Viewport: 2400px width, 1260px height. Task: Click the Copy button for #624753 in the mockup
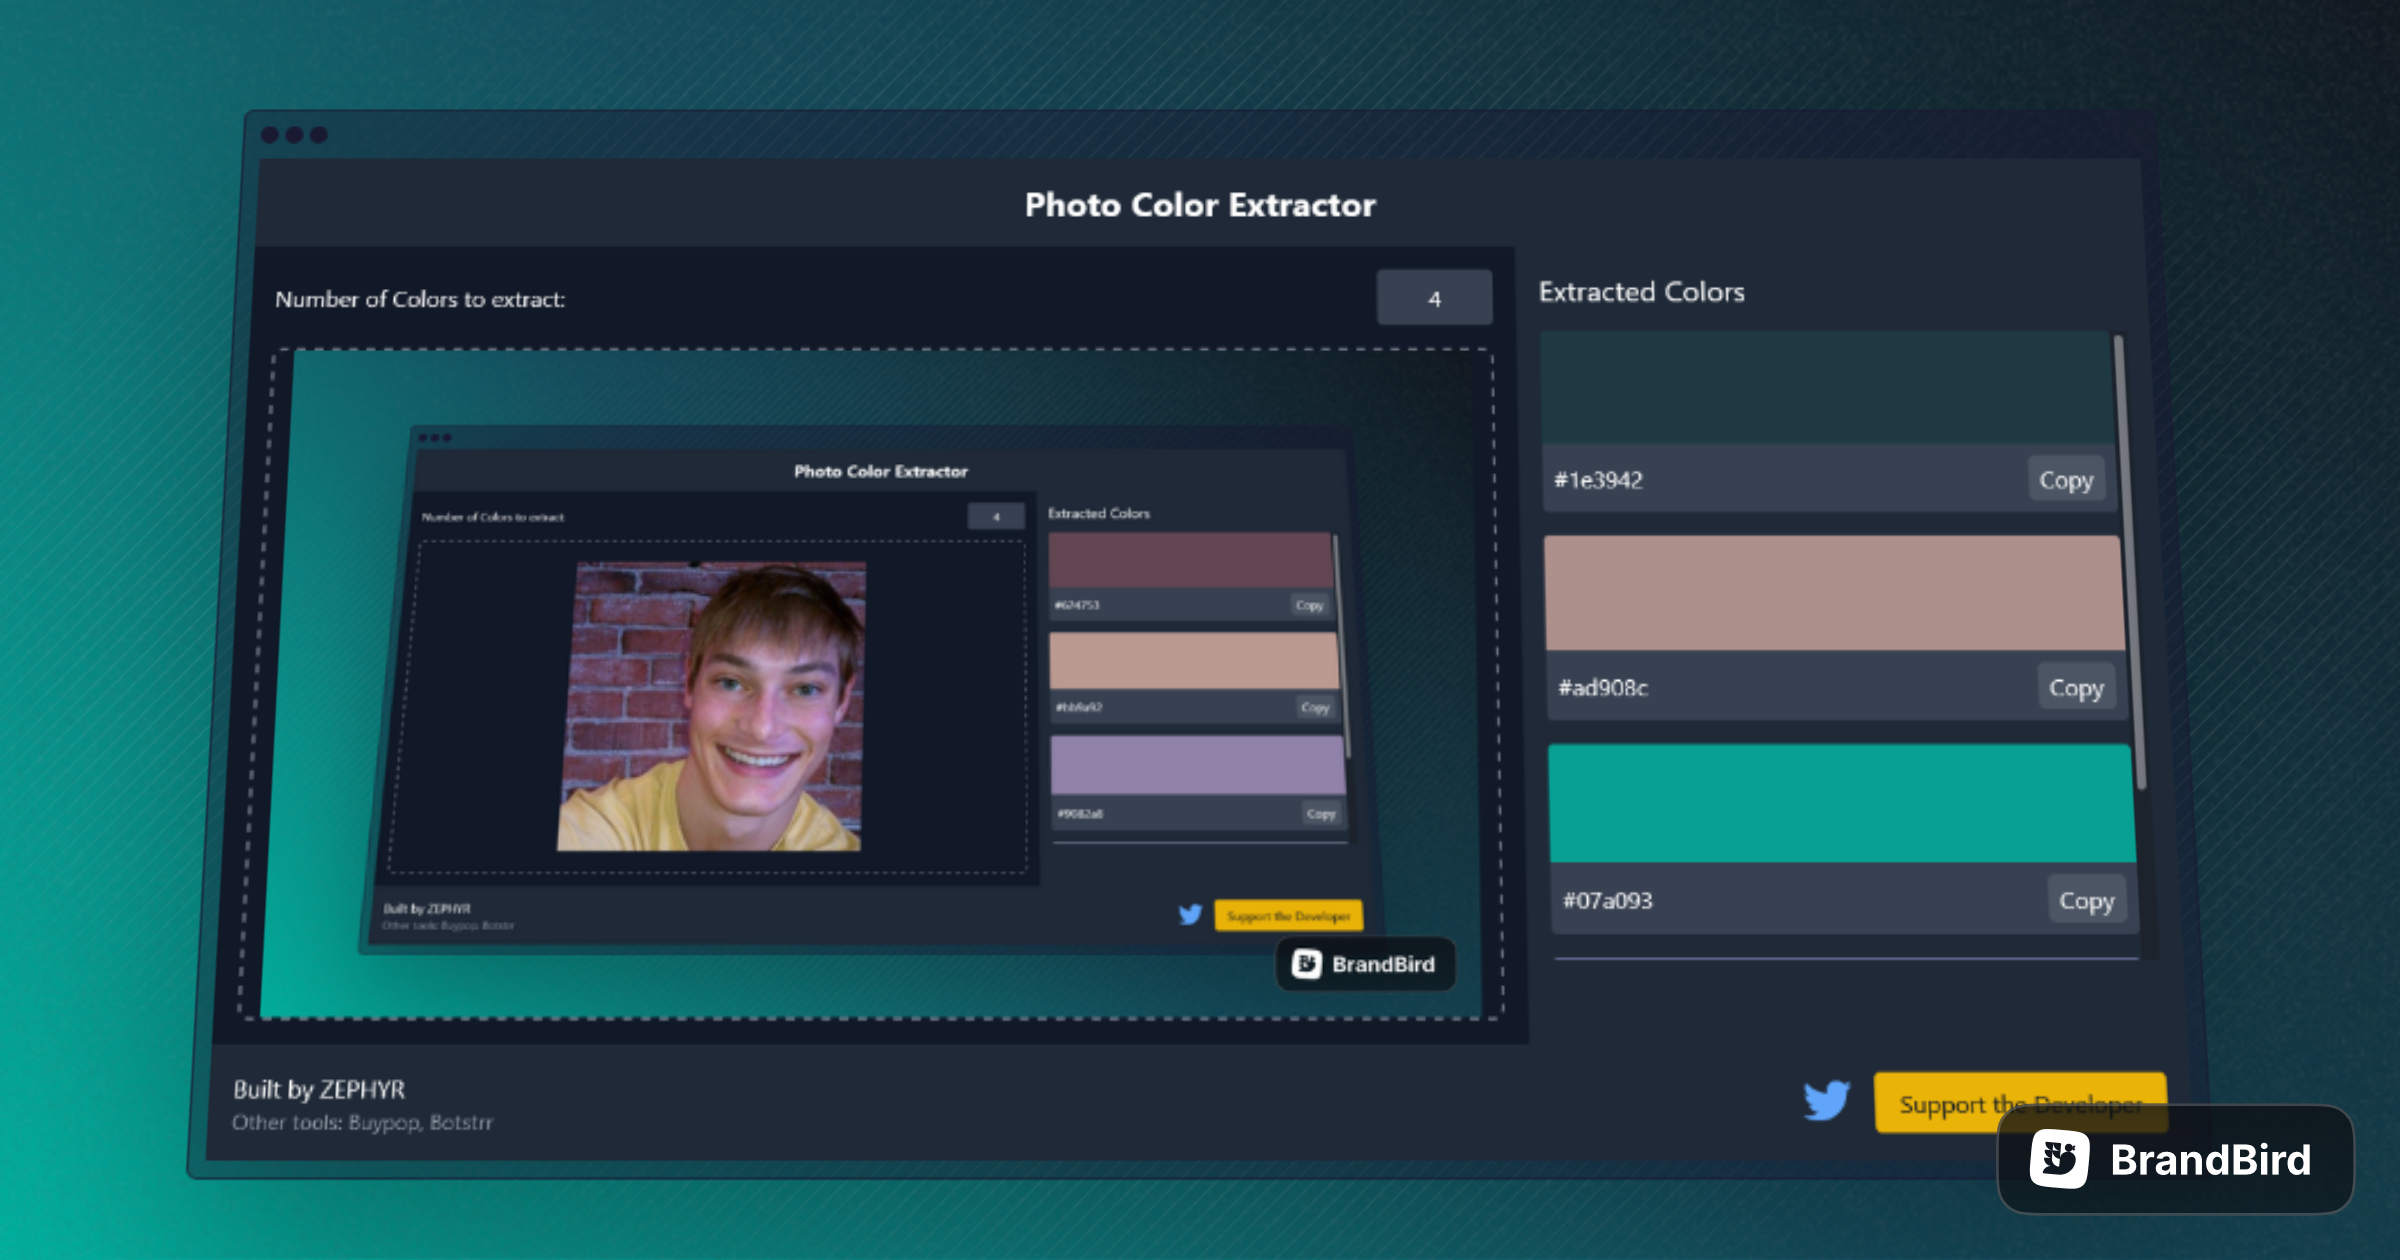pyautogui.click(x=1308, y=606)
